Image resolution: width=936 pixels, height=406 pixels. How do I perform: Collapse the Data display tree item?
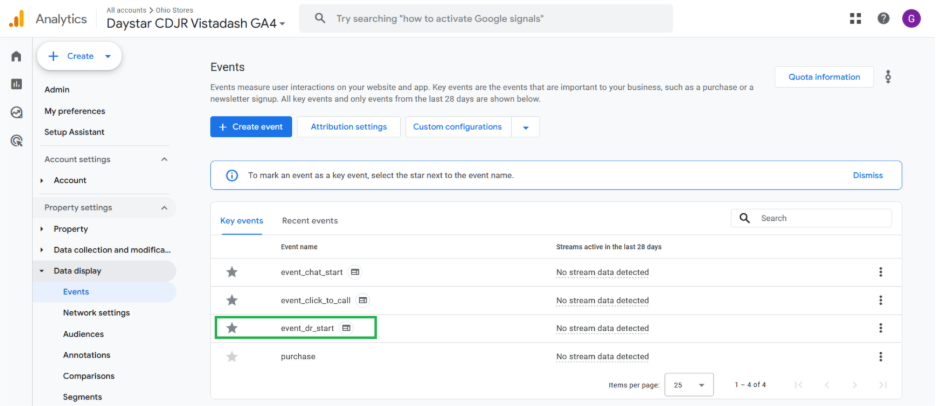coord(42,271)
